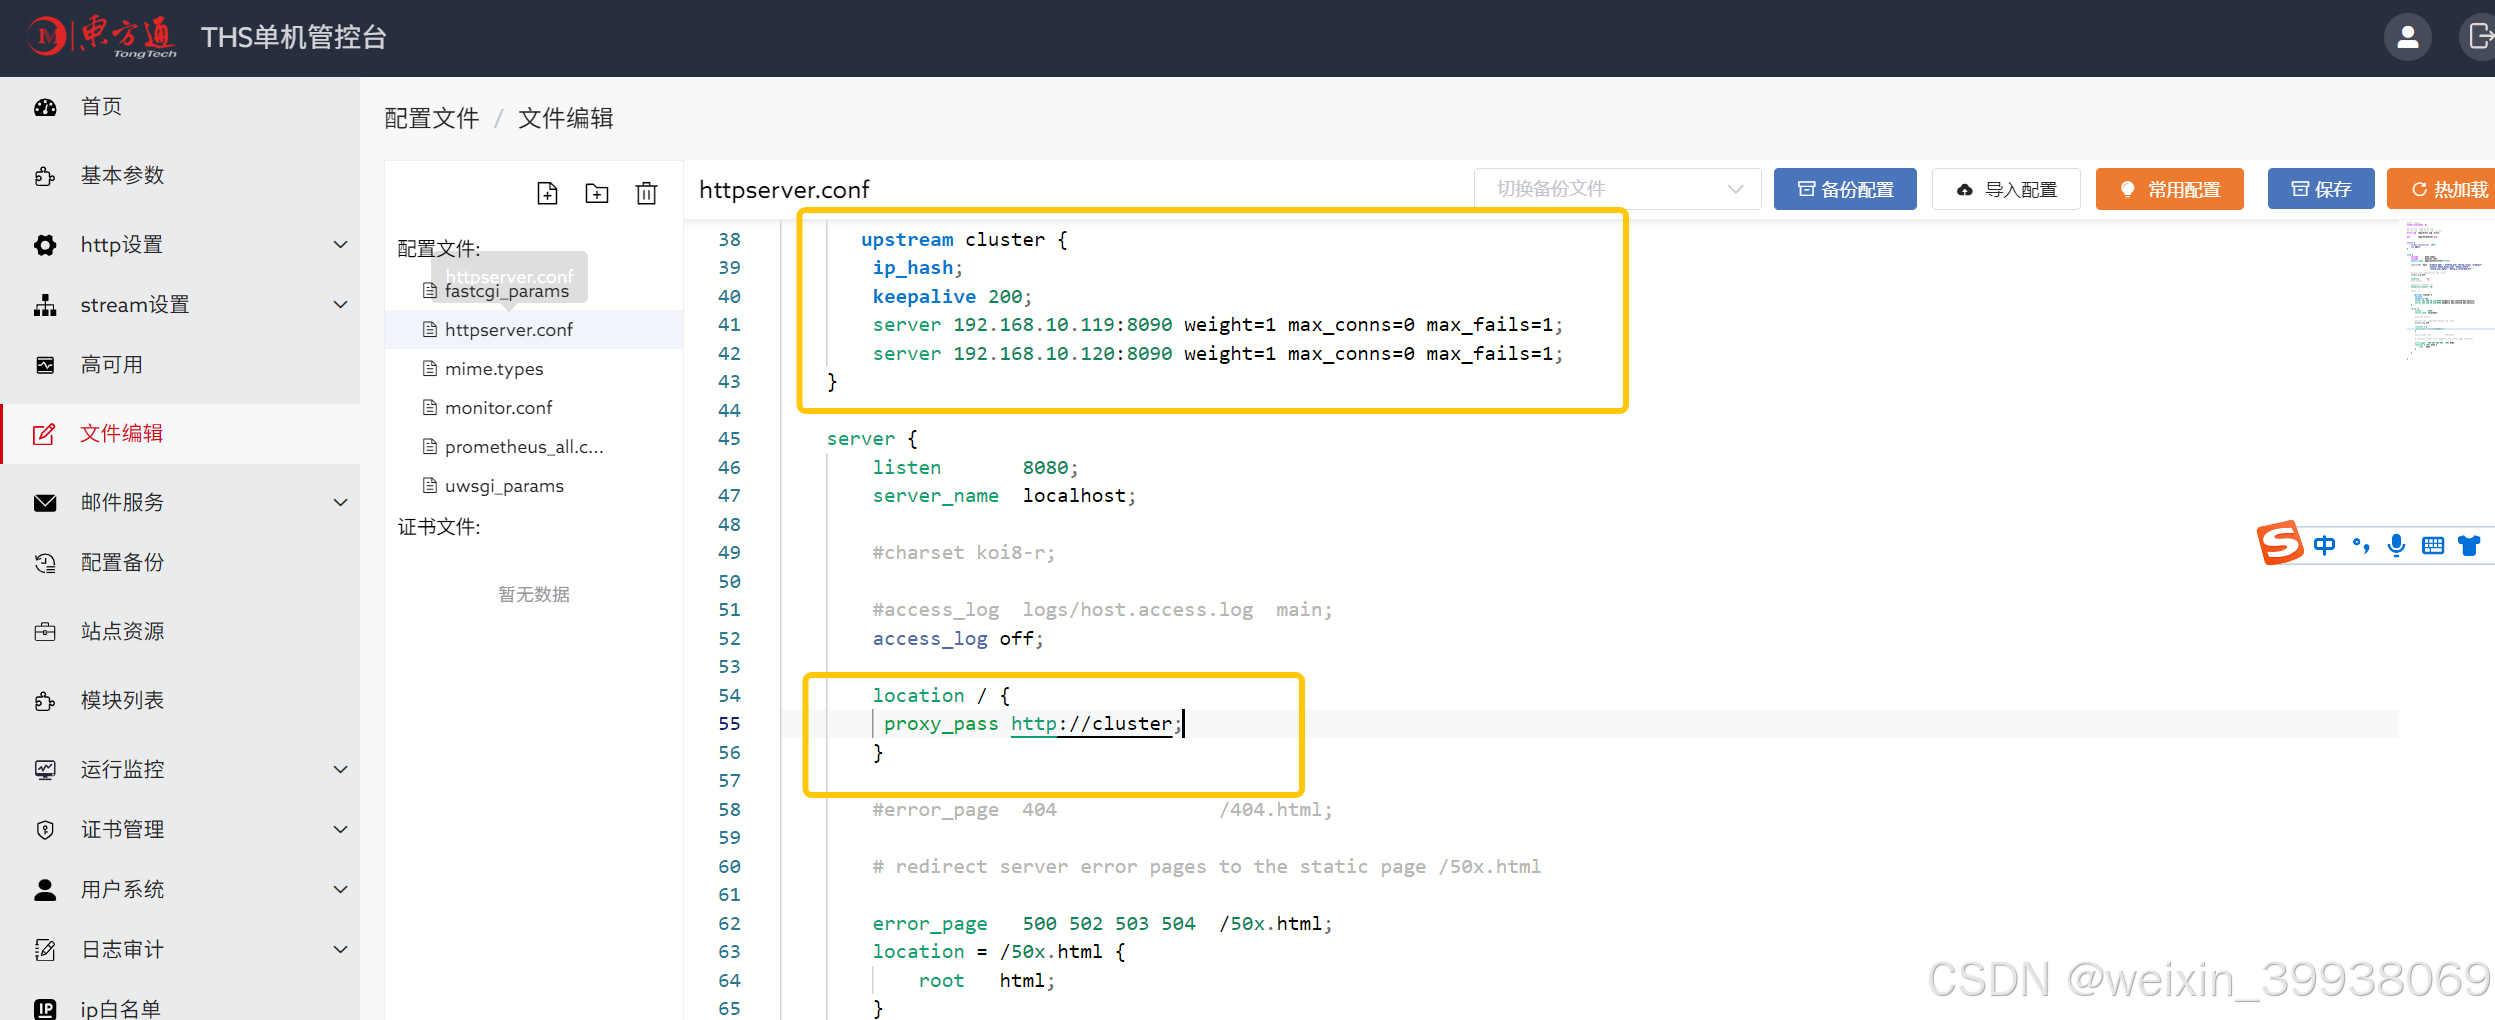Click 'ip_hash' on line 39
Screen dimensions: 2495x1020
(913, 268)
